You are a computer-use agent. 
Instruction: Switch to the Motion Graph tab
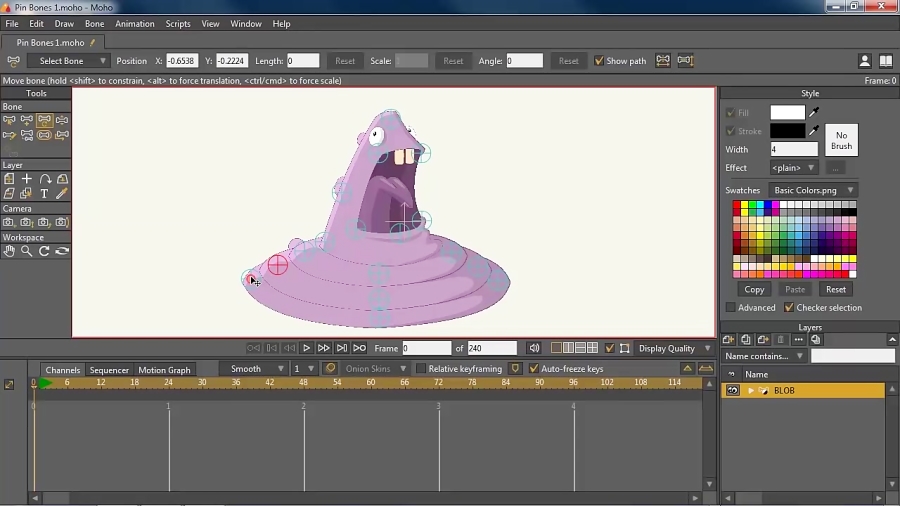tap(164, 370)
